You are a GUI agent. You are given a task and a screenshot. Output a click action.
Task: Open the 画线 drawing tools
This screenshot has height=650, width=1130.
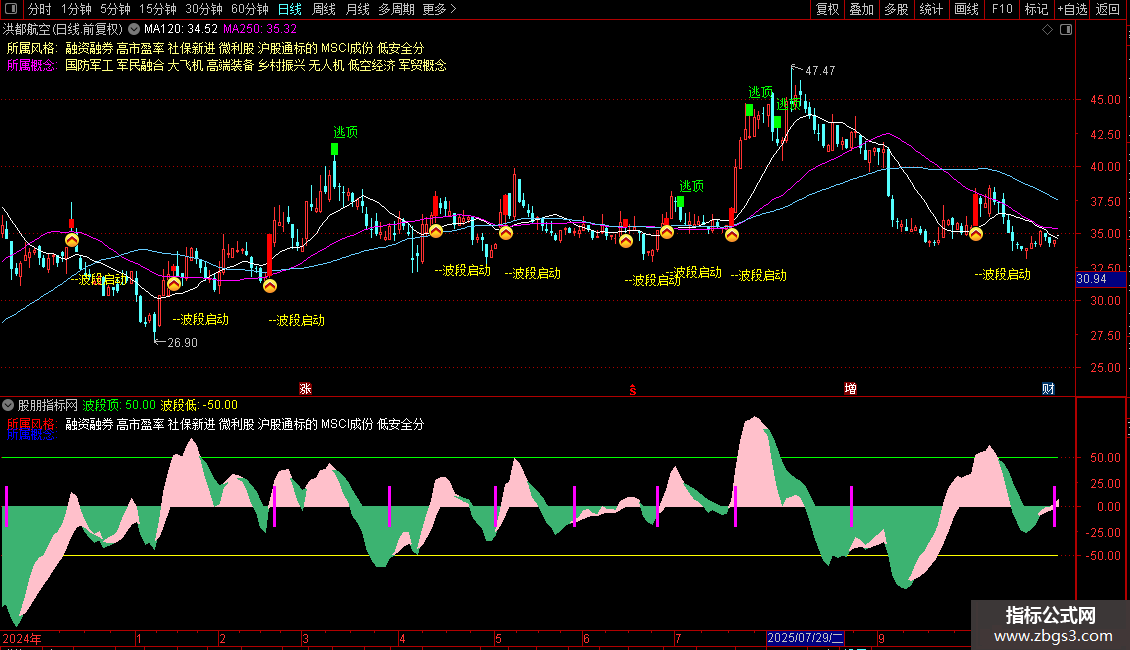(x=966, y=9)
